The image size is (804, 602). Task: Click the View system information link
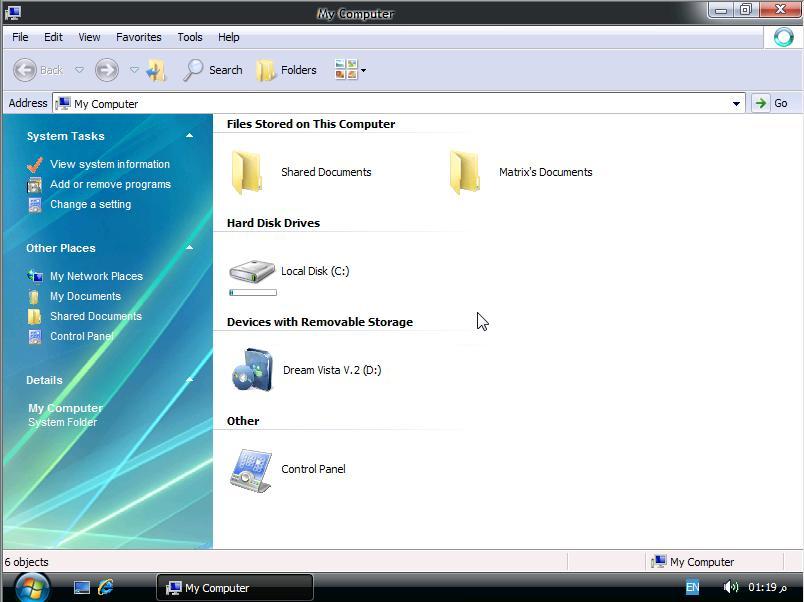click(110, 164)
